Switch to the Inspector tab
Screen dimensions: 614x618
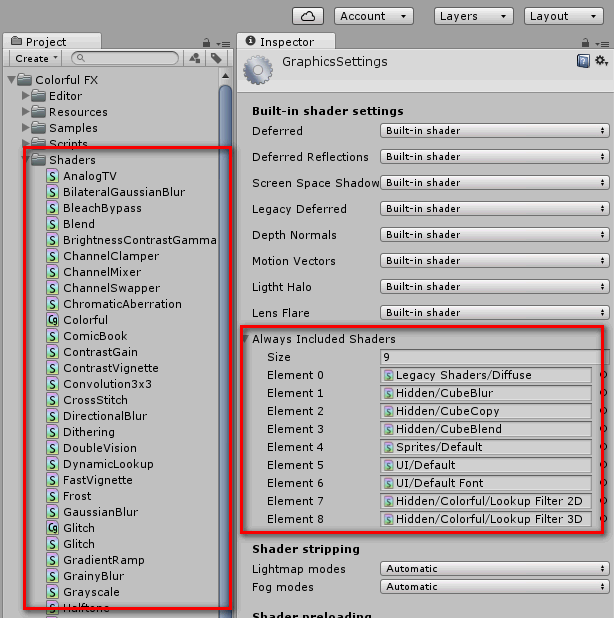click(x=287, y=41)
